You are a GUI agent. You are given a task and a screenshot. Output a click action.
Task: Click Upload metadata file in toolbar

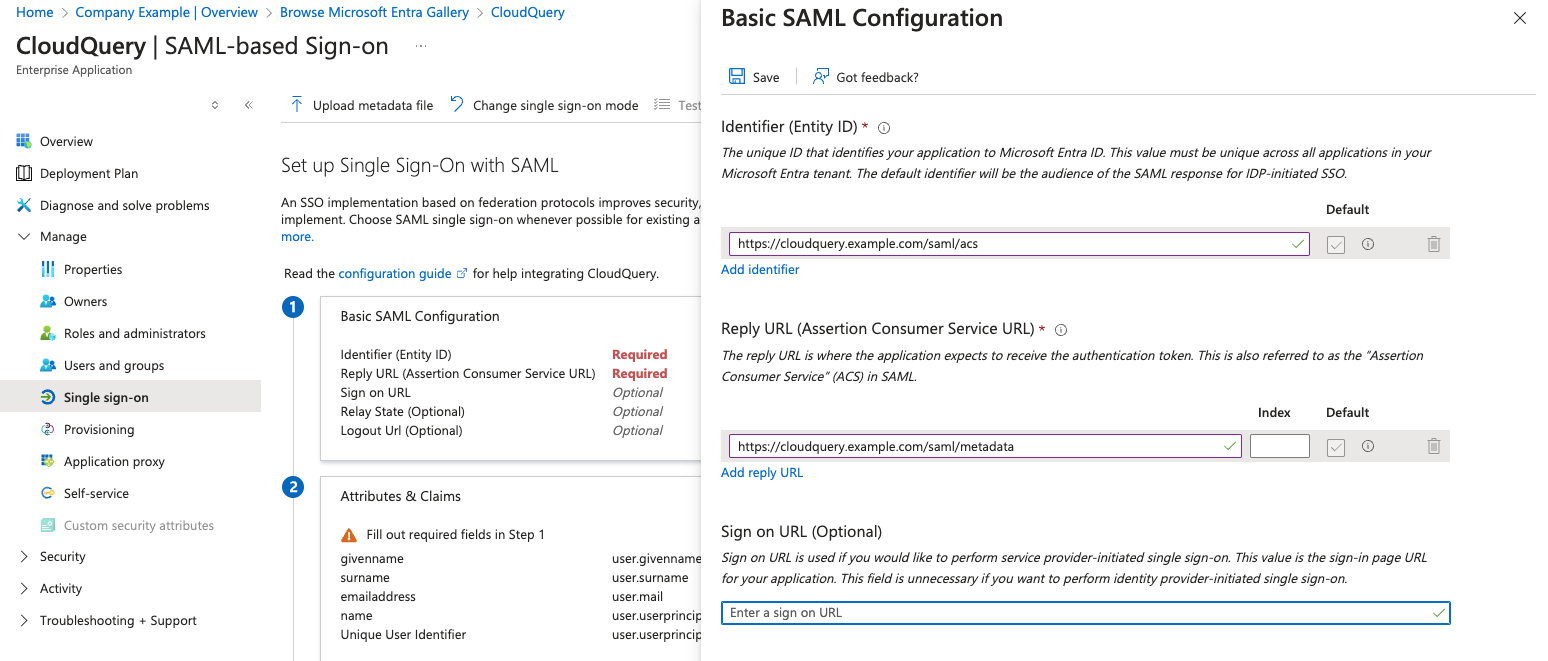click(362, 105)
